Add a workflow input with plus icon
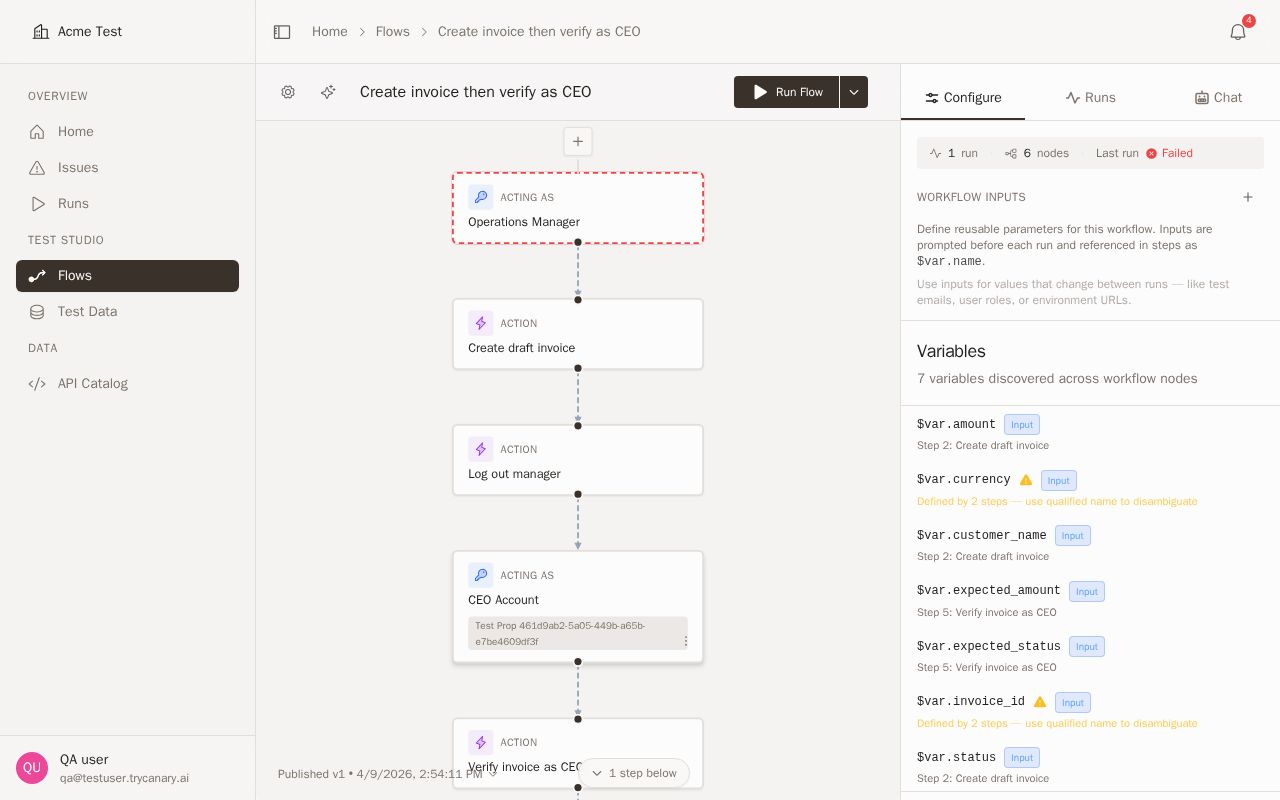 click(x=1248, y=197)
